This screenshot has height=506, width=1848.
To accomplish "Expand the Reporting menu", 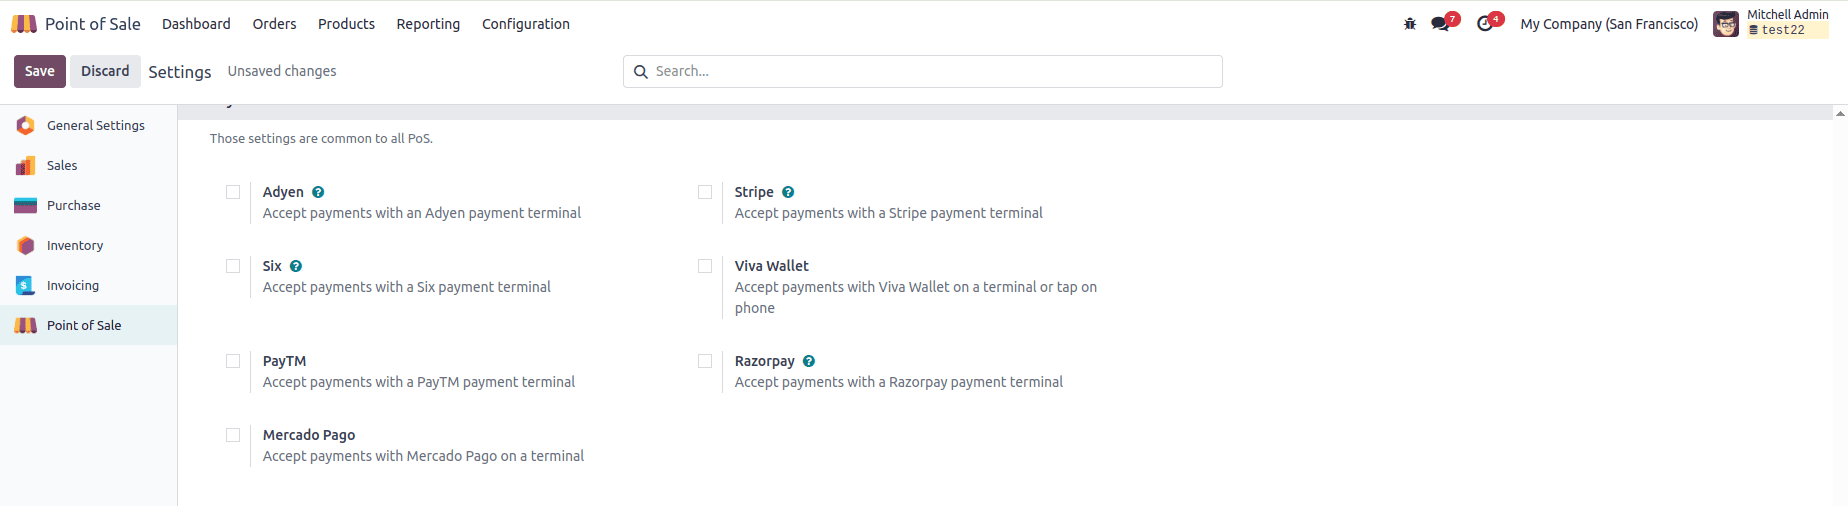I will 428,24.
